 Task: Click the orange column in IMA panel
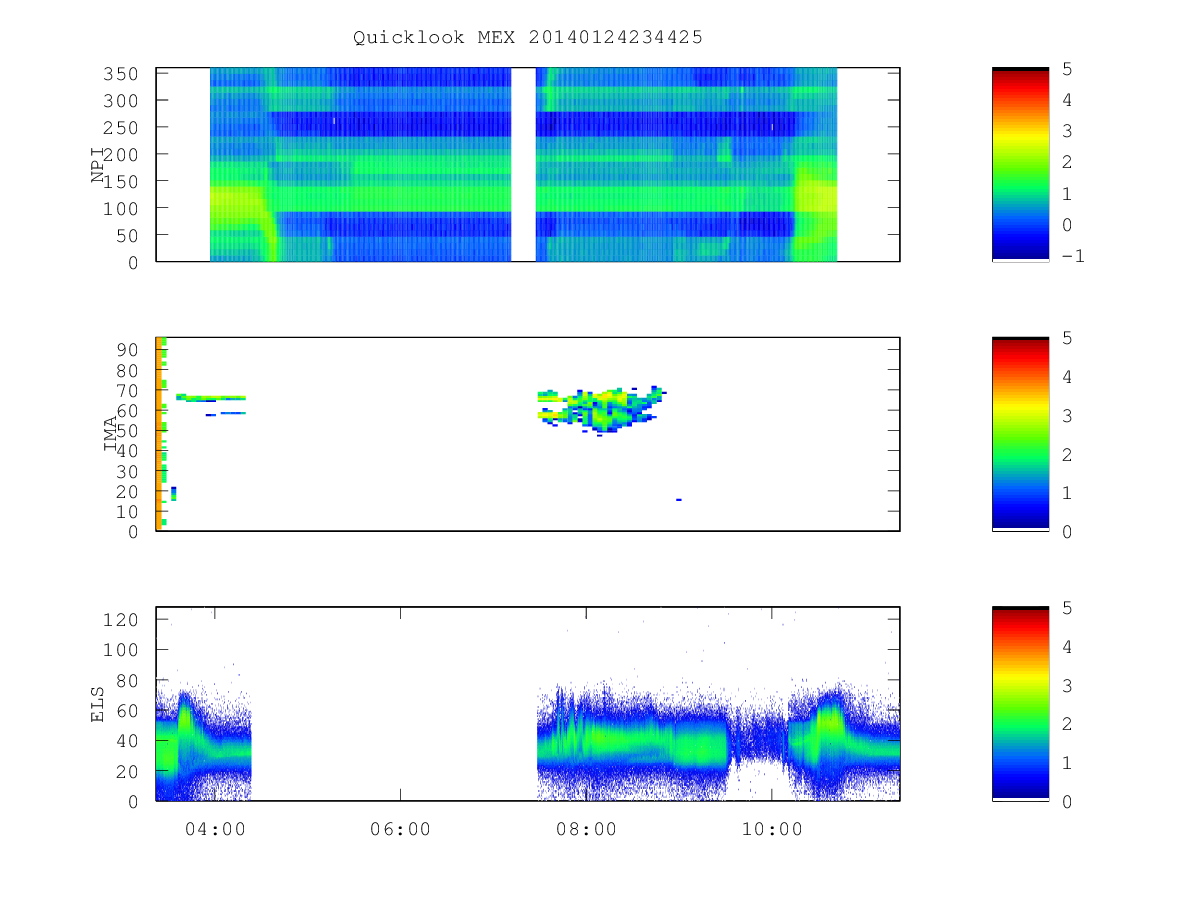158,434
